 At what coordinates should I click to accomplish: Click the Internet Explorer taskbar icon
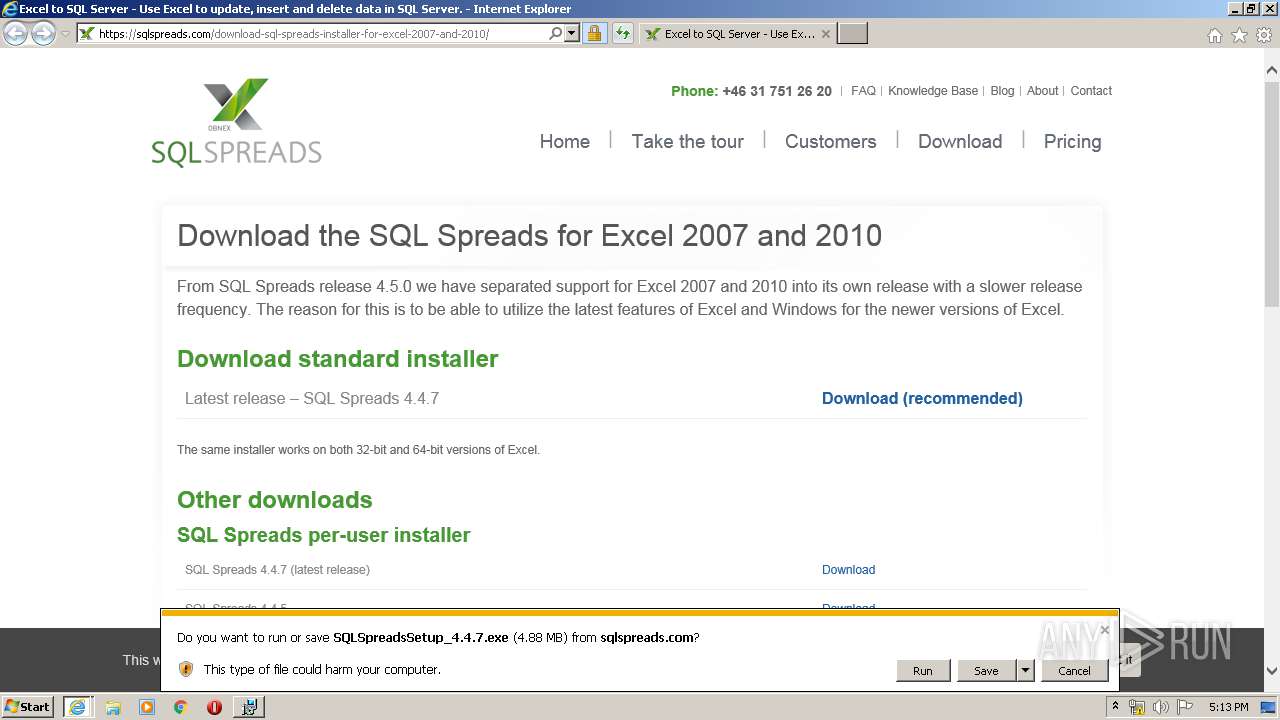(x=77, y=706)
